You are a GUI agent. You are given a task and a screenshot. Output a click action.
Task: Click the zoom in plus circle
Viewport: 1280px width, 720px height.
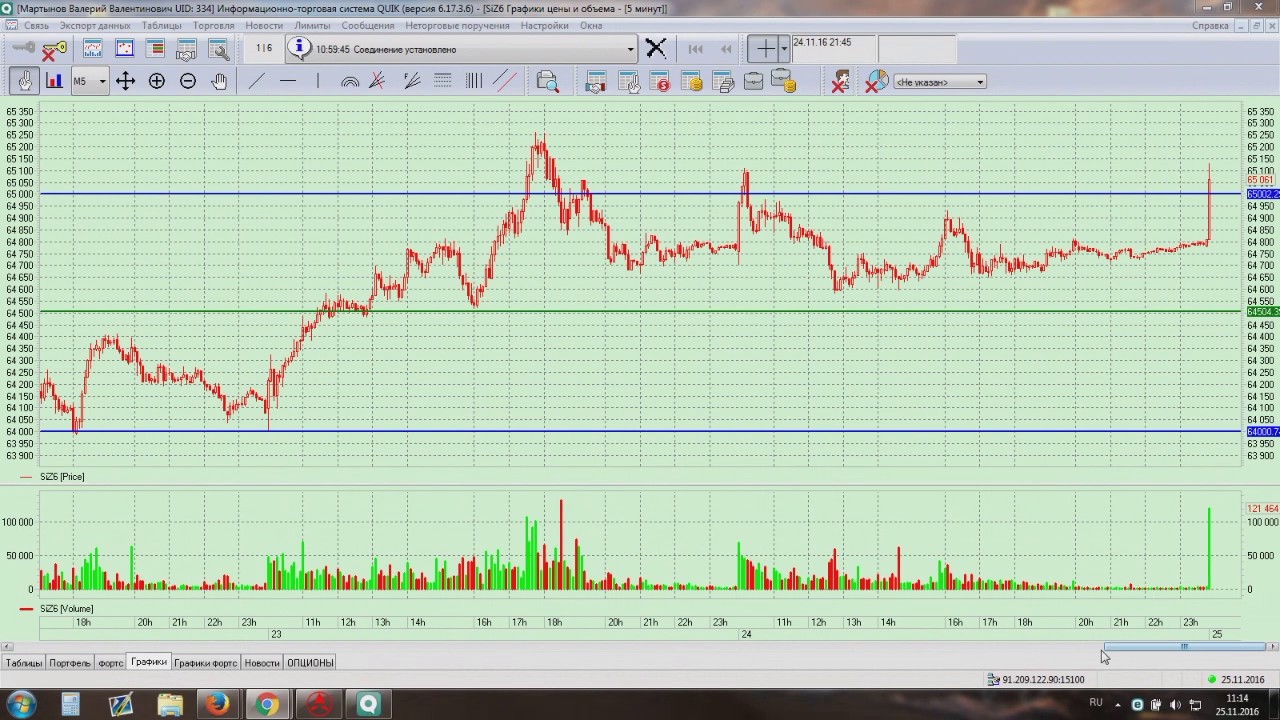coord(157,81)
